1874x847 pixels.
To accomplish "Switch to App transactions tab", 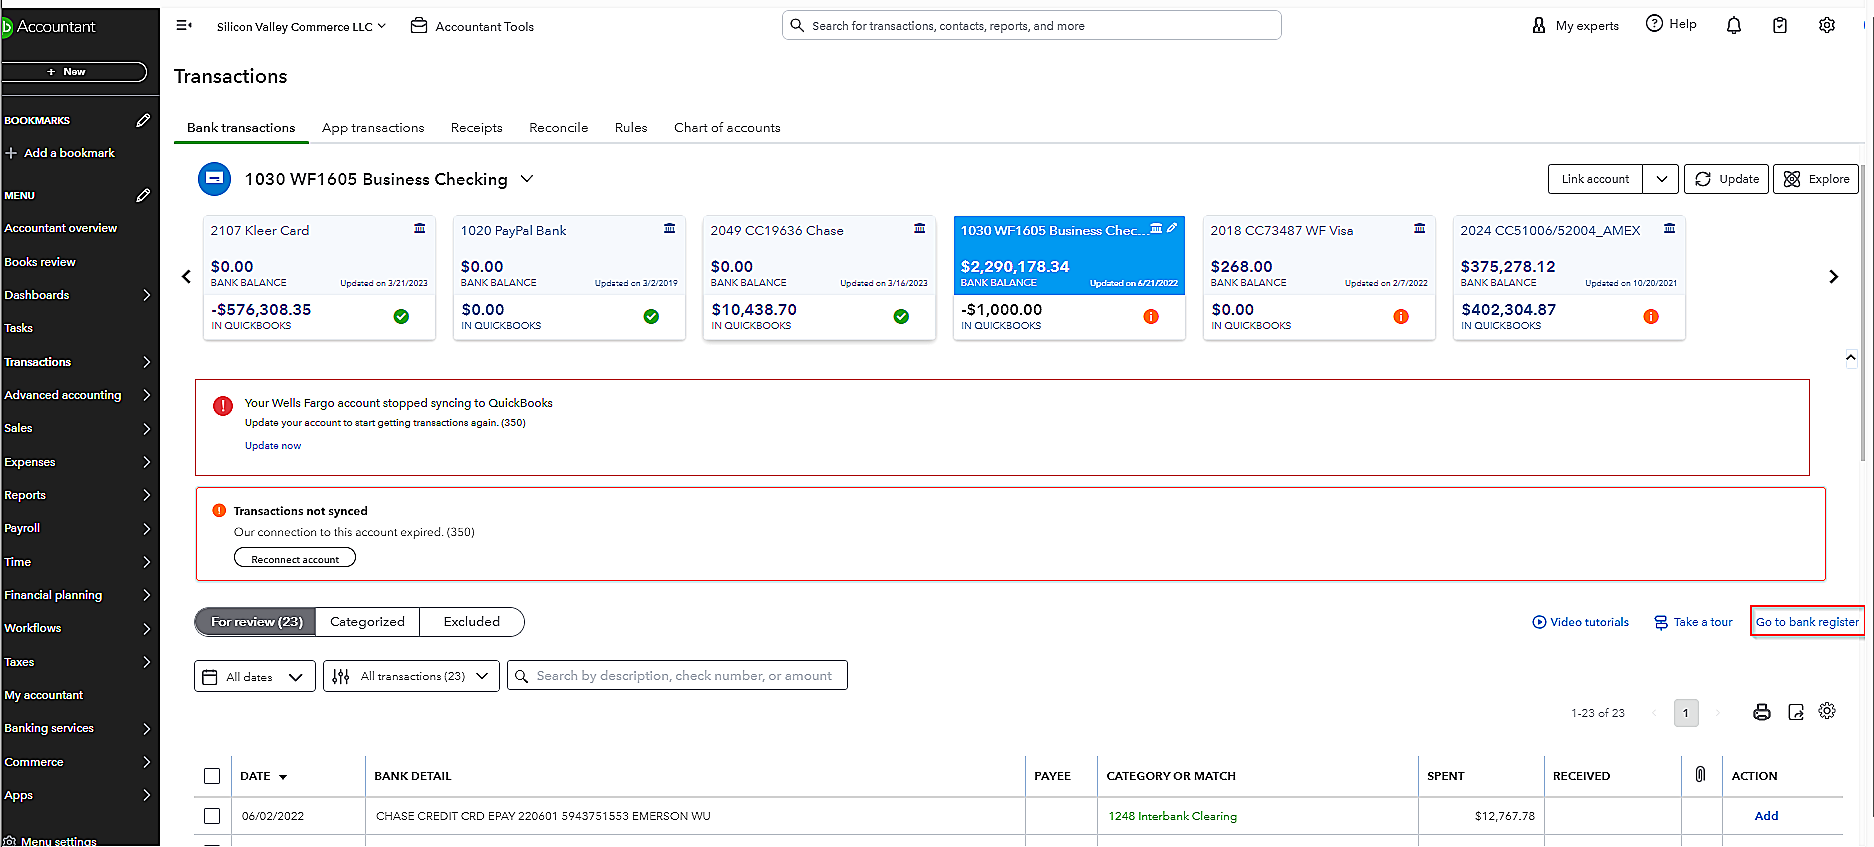I will 373,128.
